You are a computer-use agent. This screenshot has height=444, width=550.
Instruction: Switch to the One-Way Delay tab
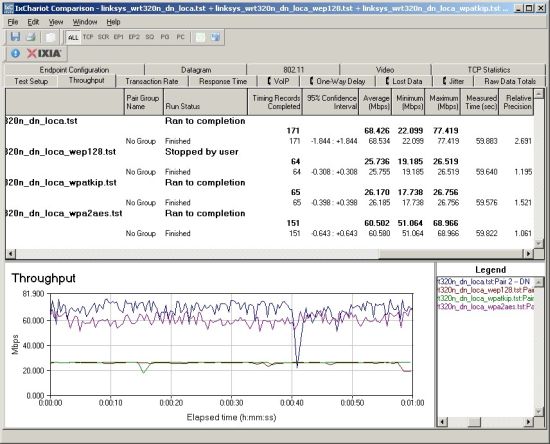point(337,81)
